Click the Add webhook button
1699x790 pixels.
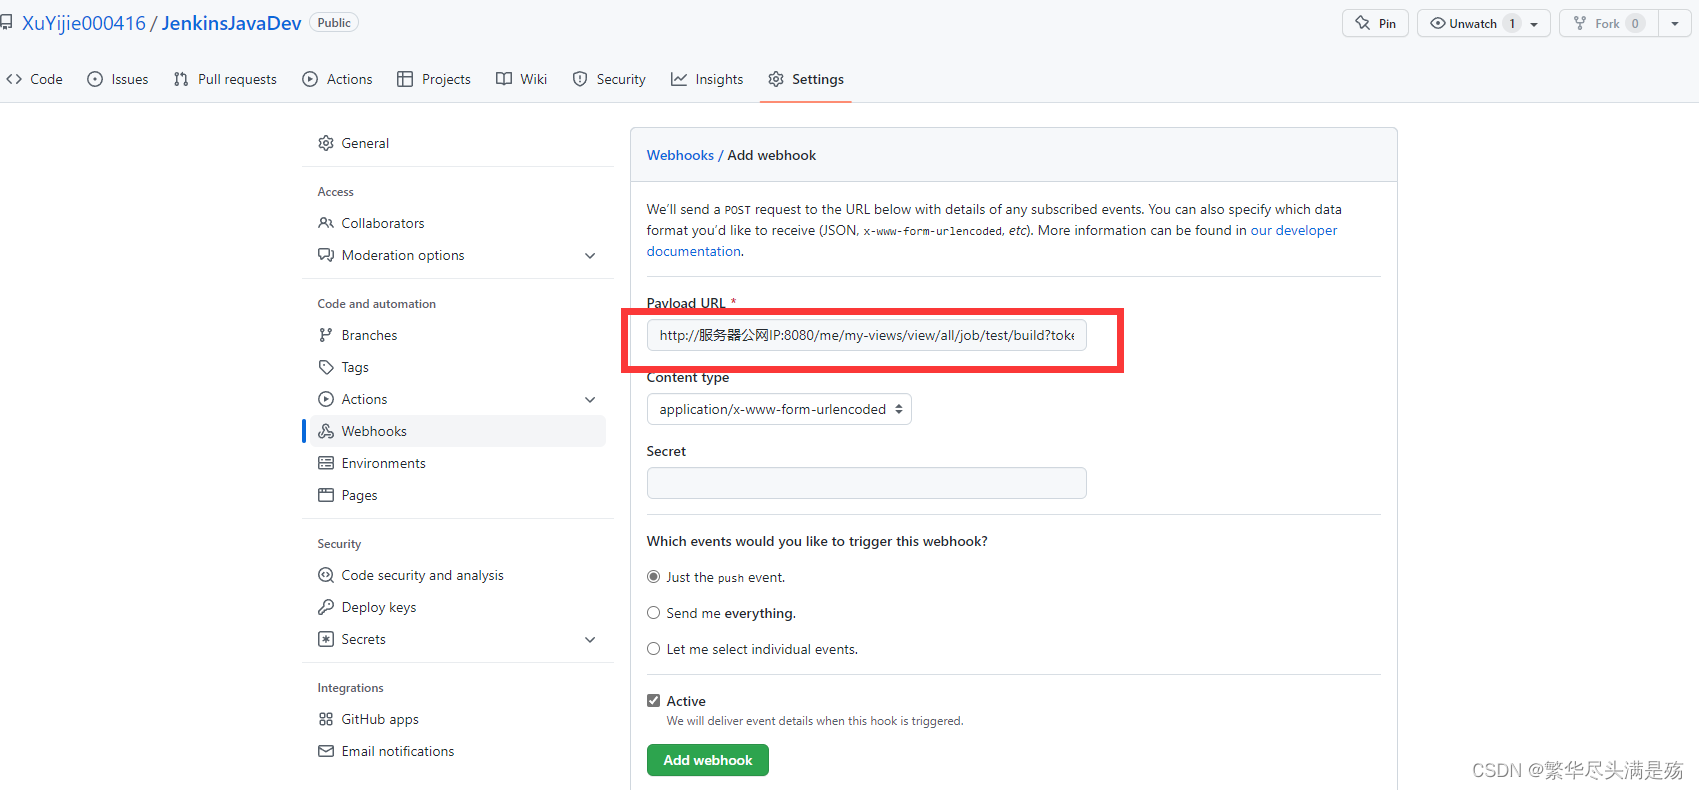point(708,760)
